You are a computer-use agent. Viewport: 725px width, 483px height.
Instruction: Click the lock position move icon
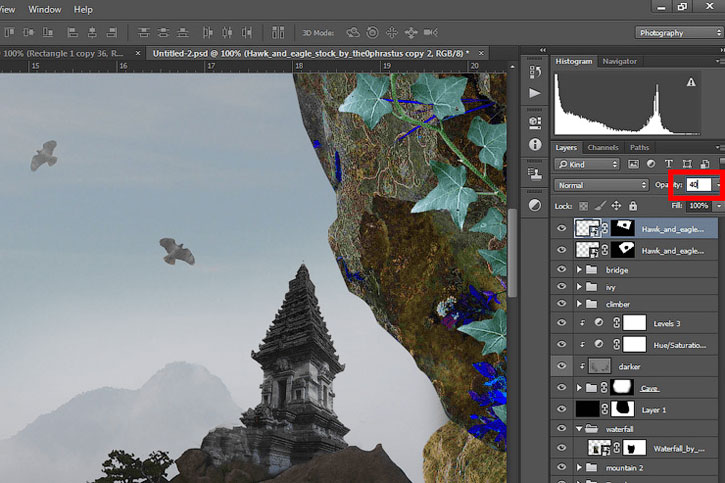(x=616, y=206)
